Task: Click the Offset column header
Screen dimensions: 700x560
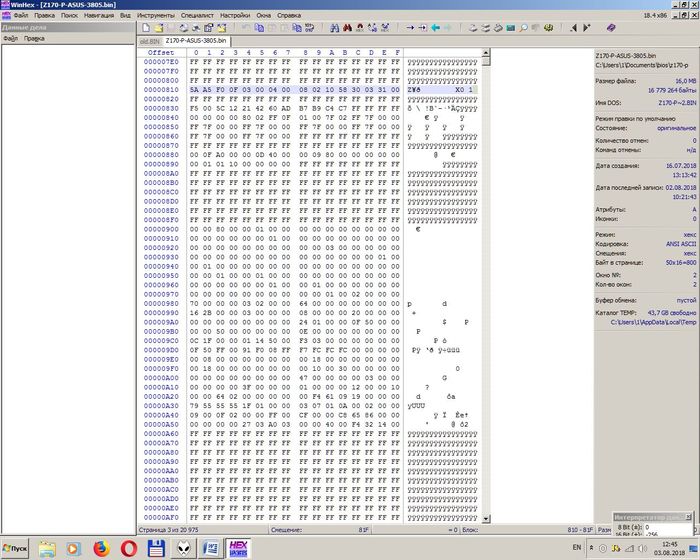Action: (x=160, y=52)
